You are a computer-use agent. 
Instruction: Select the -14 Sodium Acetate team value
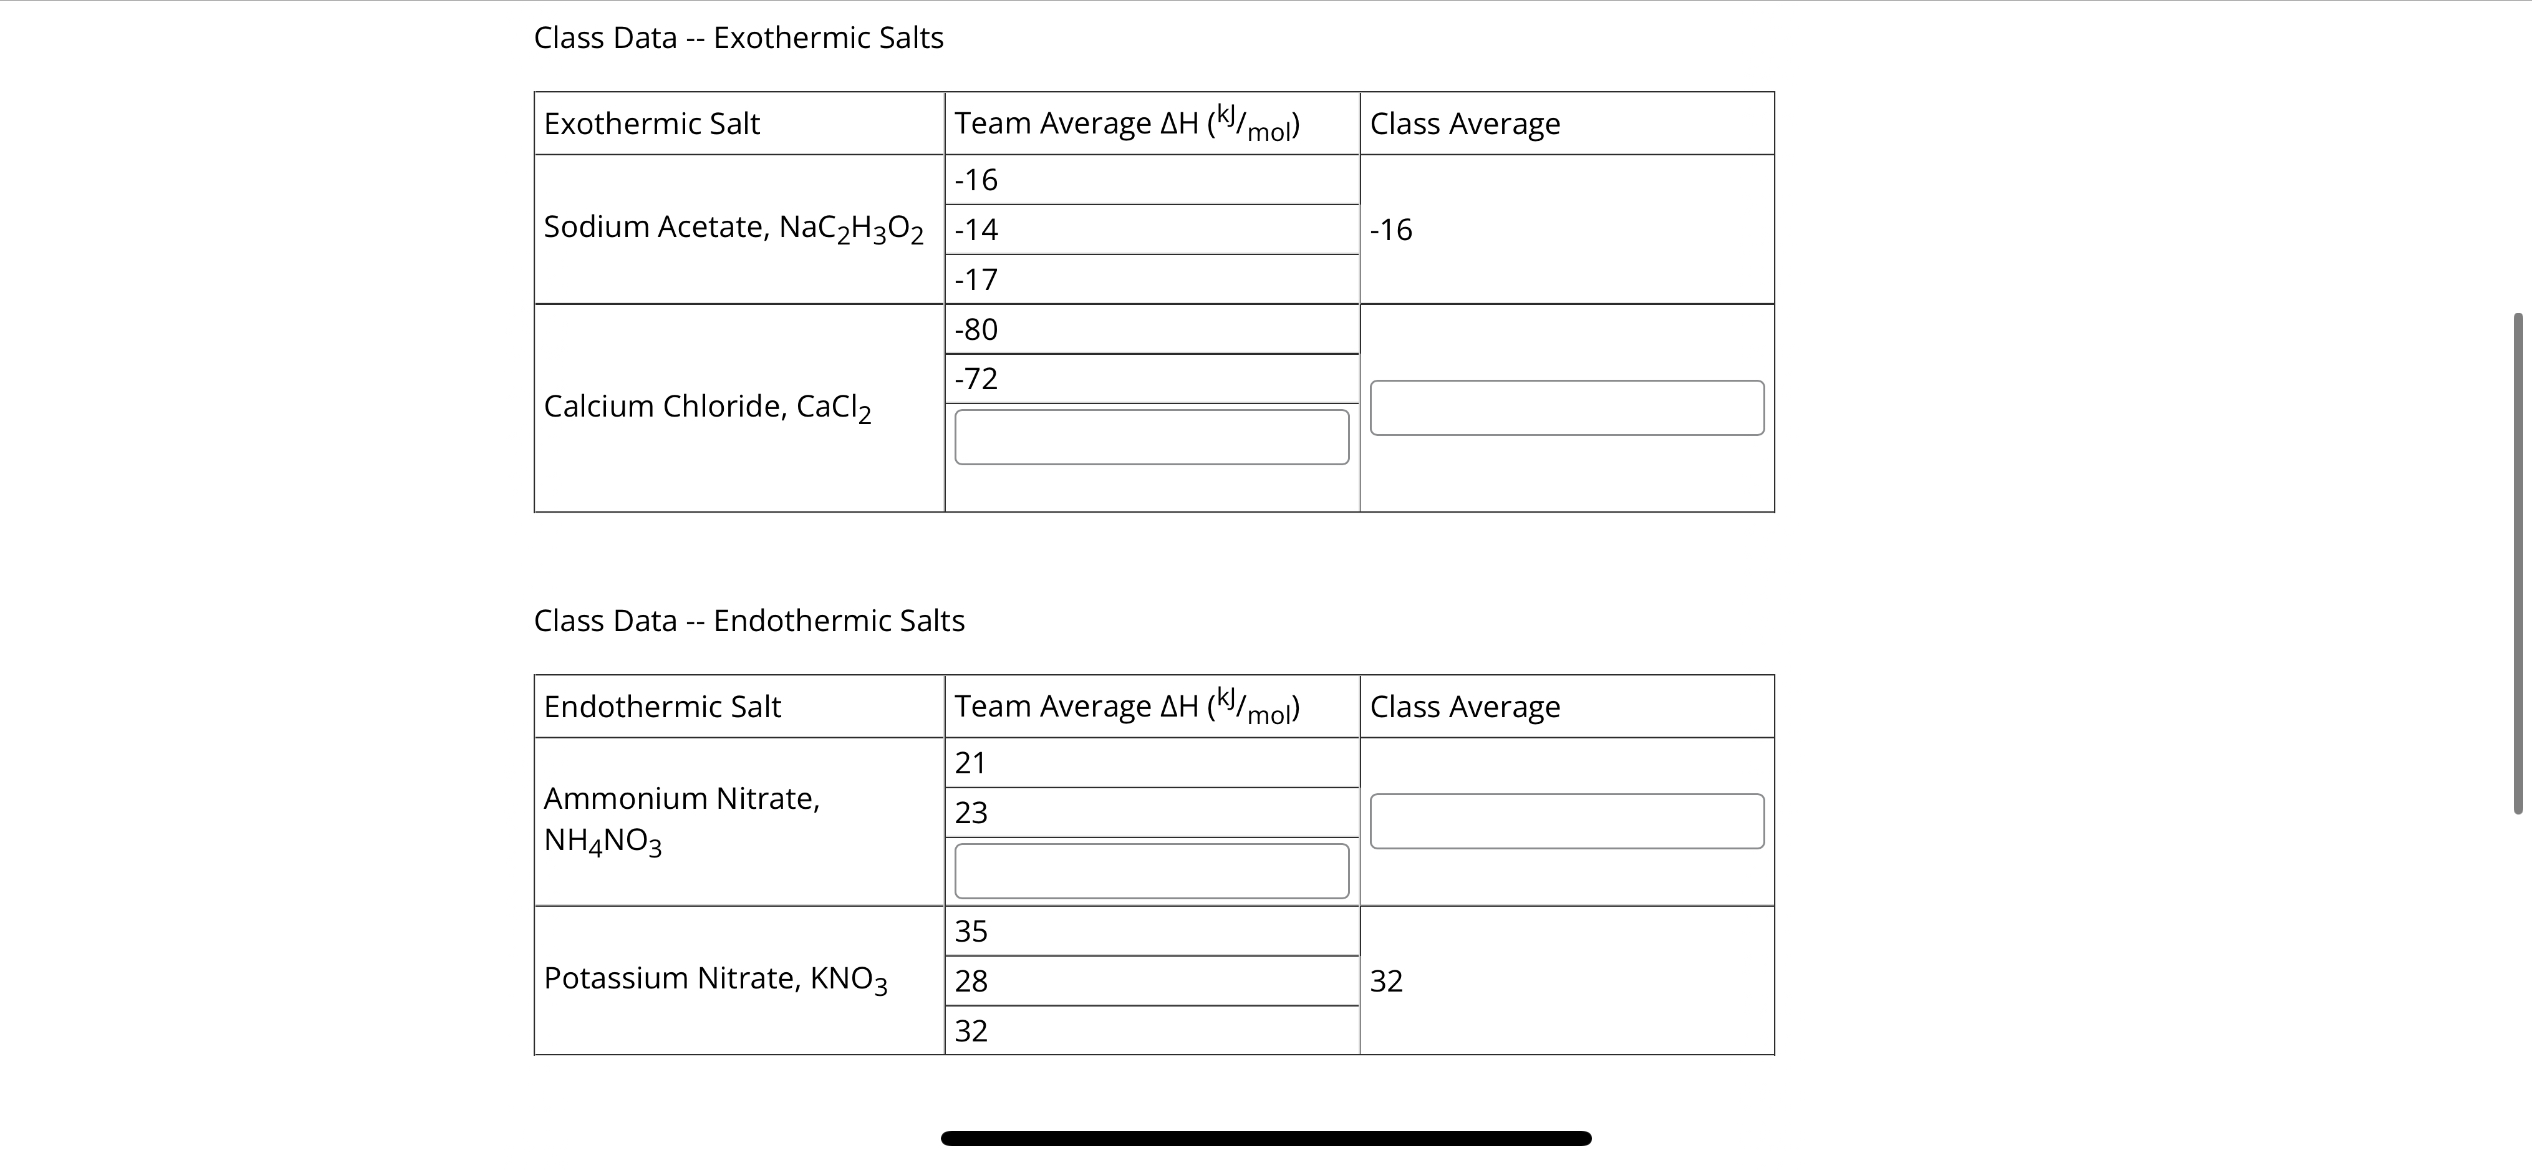pyautogui.click(x=974, y=229)
